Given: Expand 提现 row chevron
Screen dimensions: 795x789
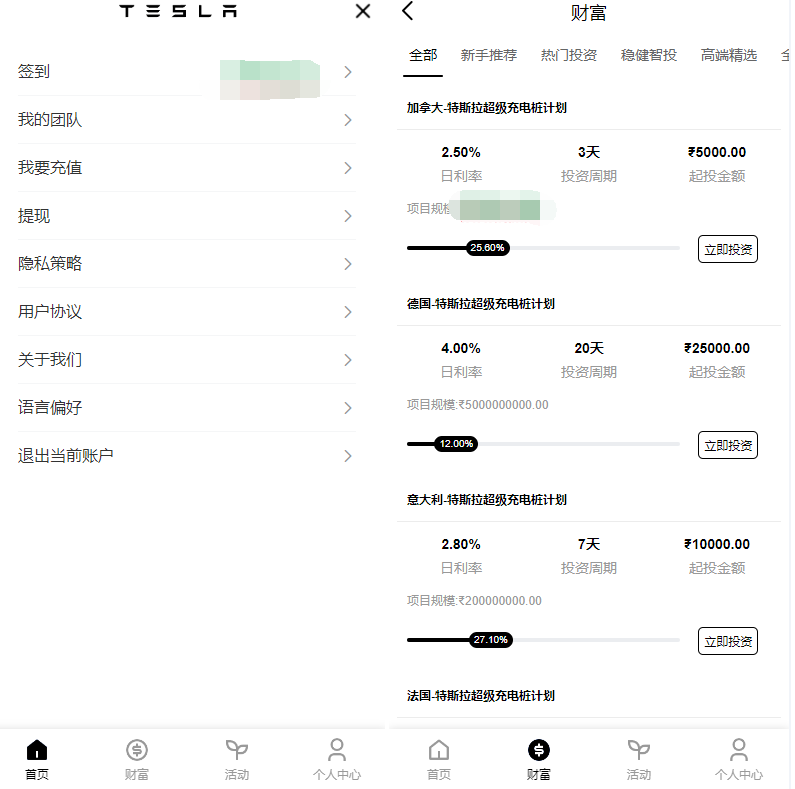Looking at the screenshot, I should (x=348, y=216).
